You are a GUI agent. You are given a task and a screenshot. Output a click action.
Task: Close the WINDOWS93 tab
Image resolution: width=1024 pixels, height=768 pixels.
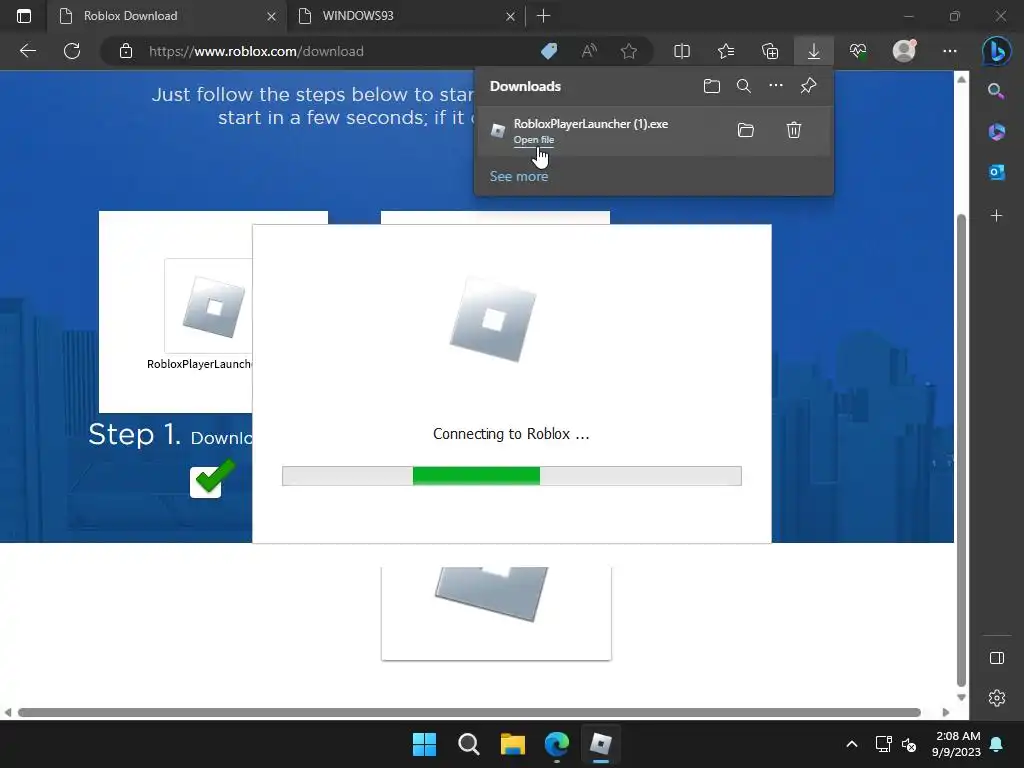[x=510, y=16]
